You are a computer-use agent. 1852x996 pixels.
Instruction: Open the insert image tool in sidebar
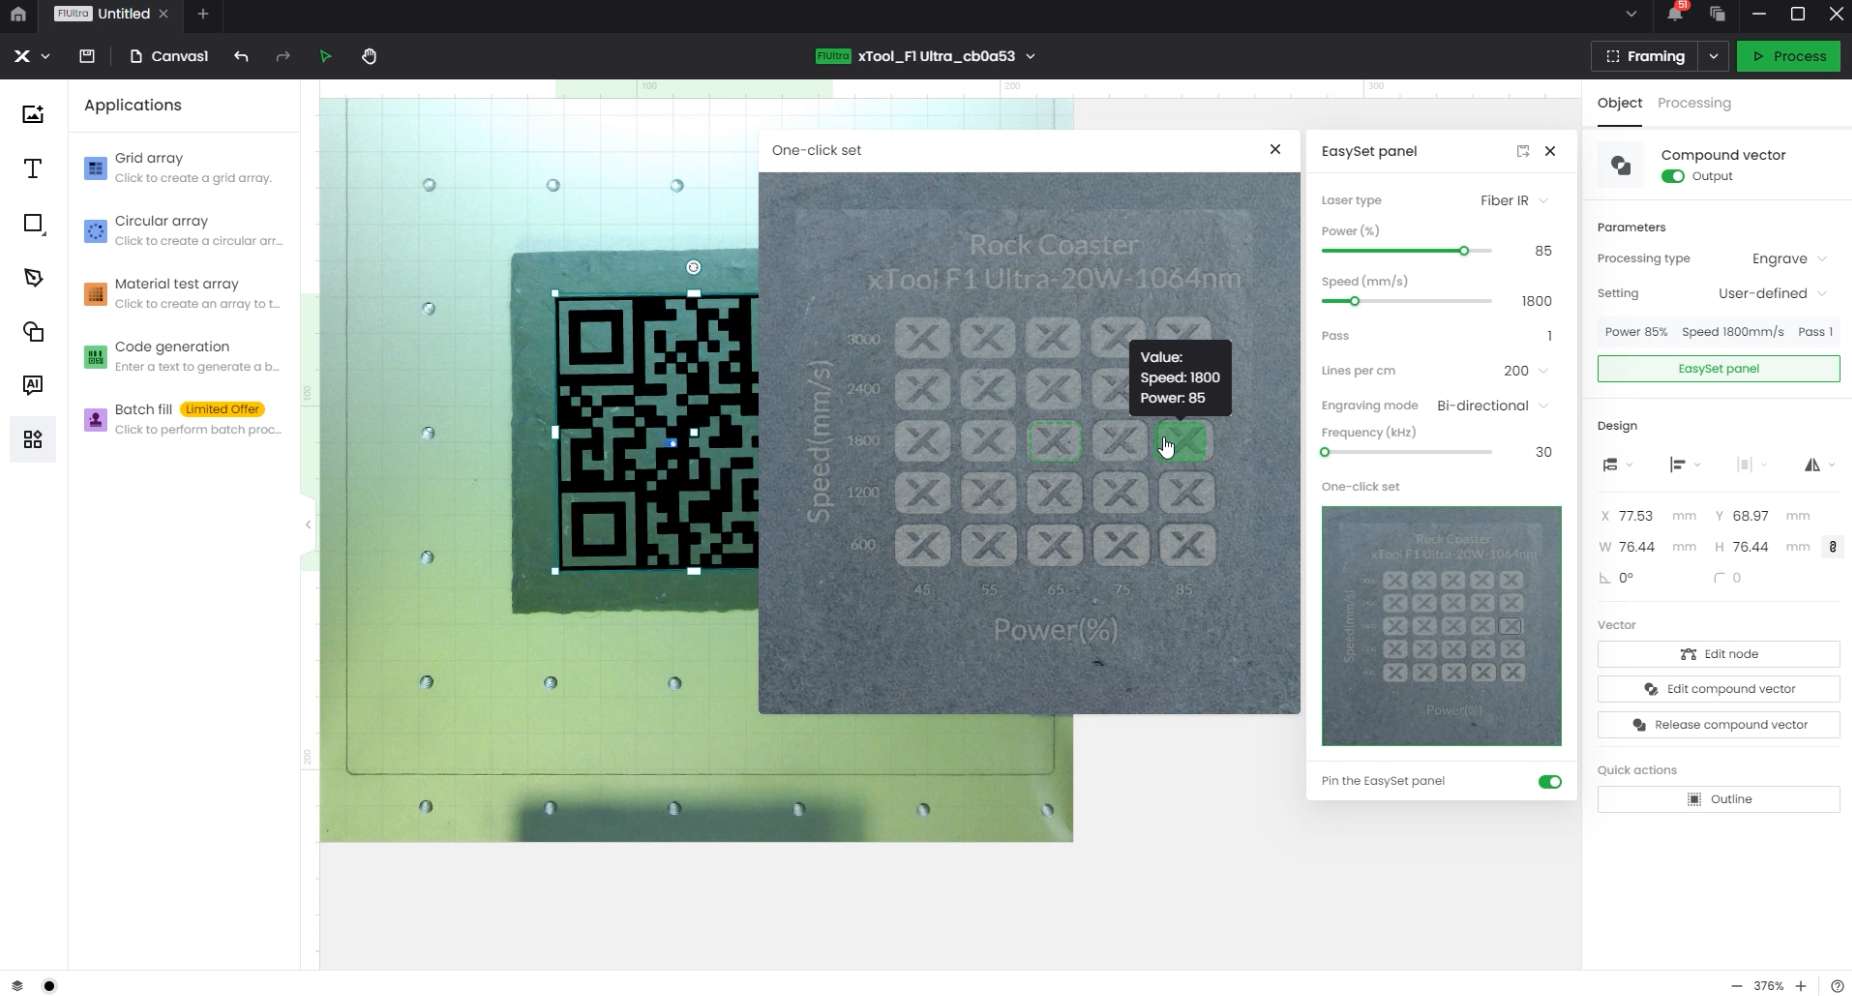point(33,114)
